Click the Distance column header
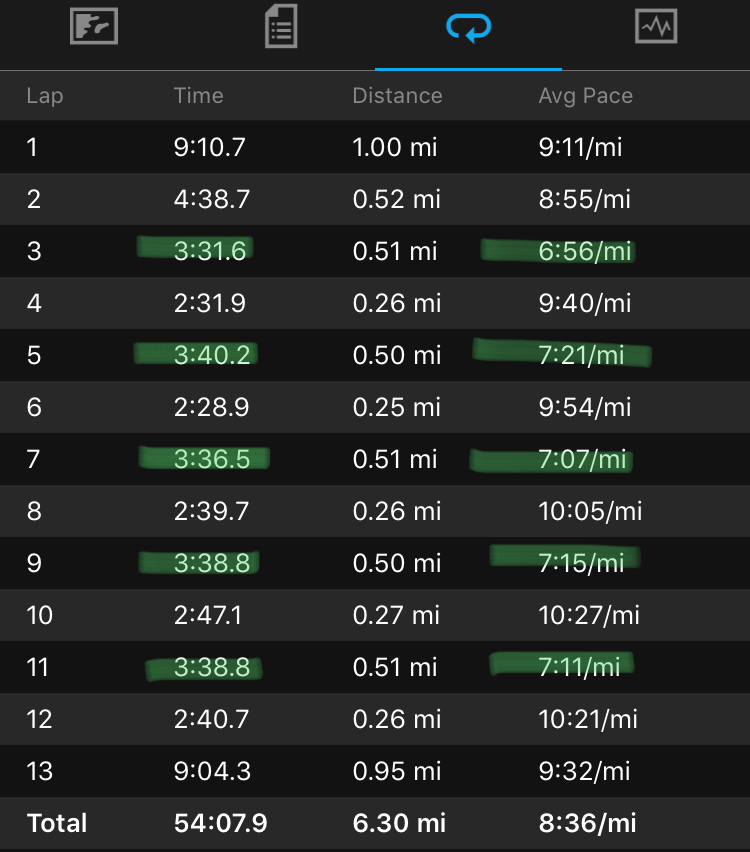 point(397,96)
